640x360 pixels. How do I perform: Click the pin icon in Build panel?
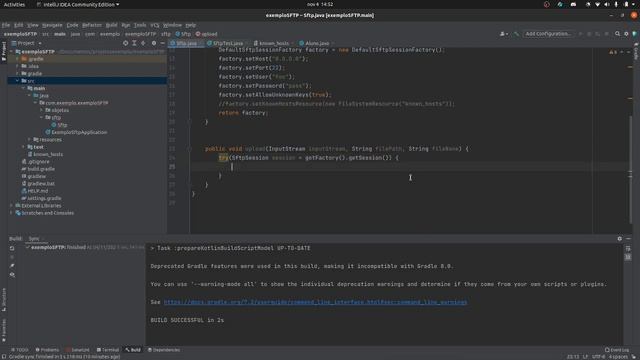pos(12,266)
